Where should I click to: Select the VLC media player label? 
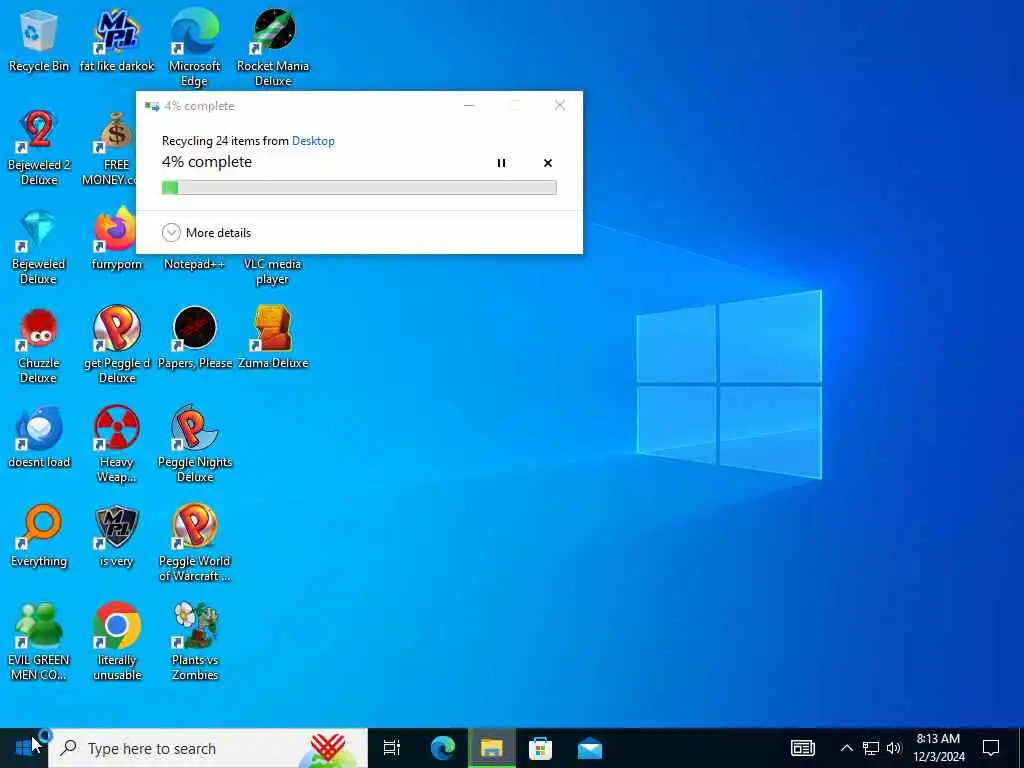pyautogui.click(x=272, y=272)
